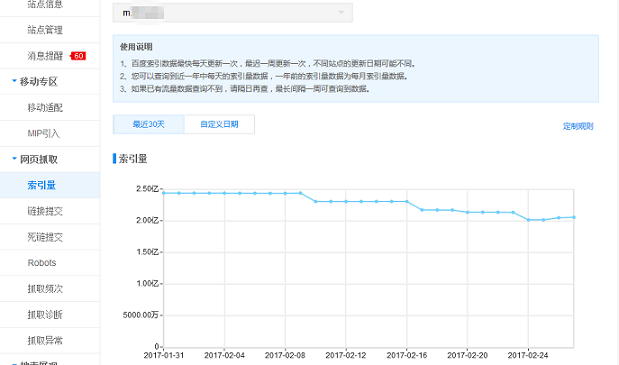Click the 2017-02-16 data point on chart

407,202
